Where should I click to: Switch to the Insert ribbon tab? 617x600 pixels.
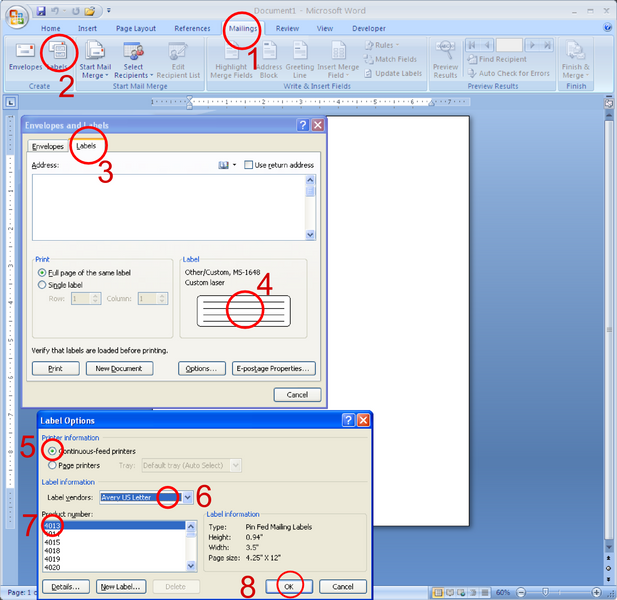[87, 29]
